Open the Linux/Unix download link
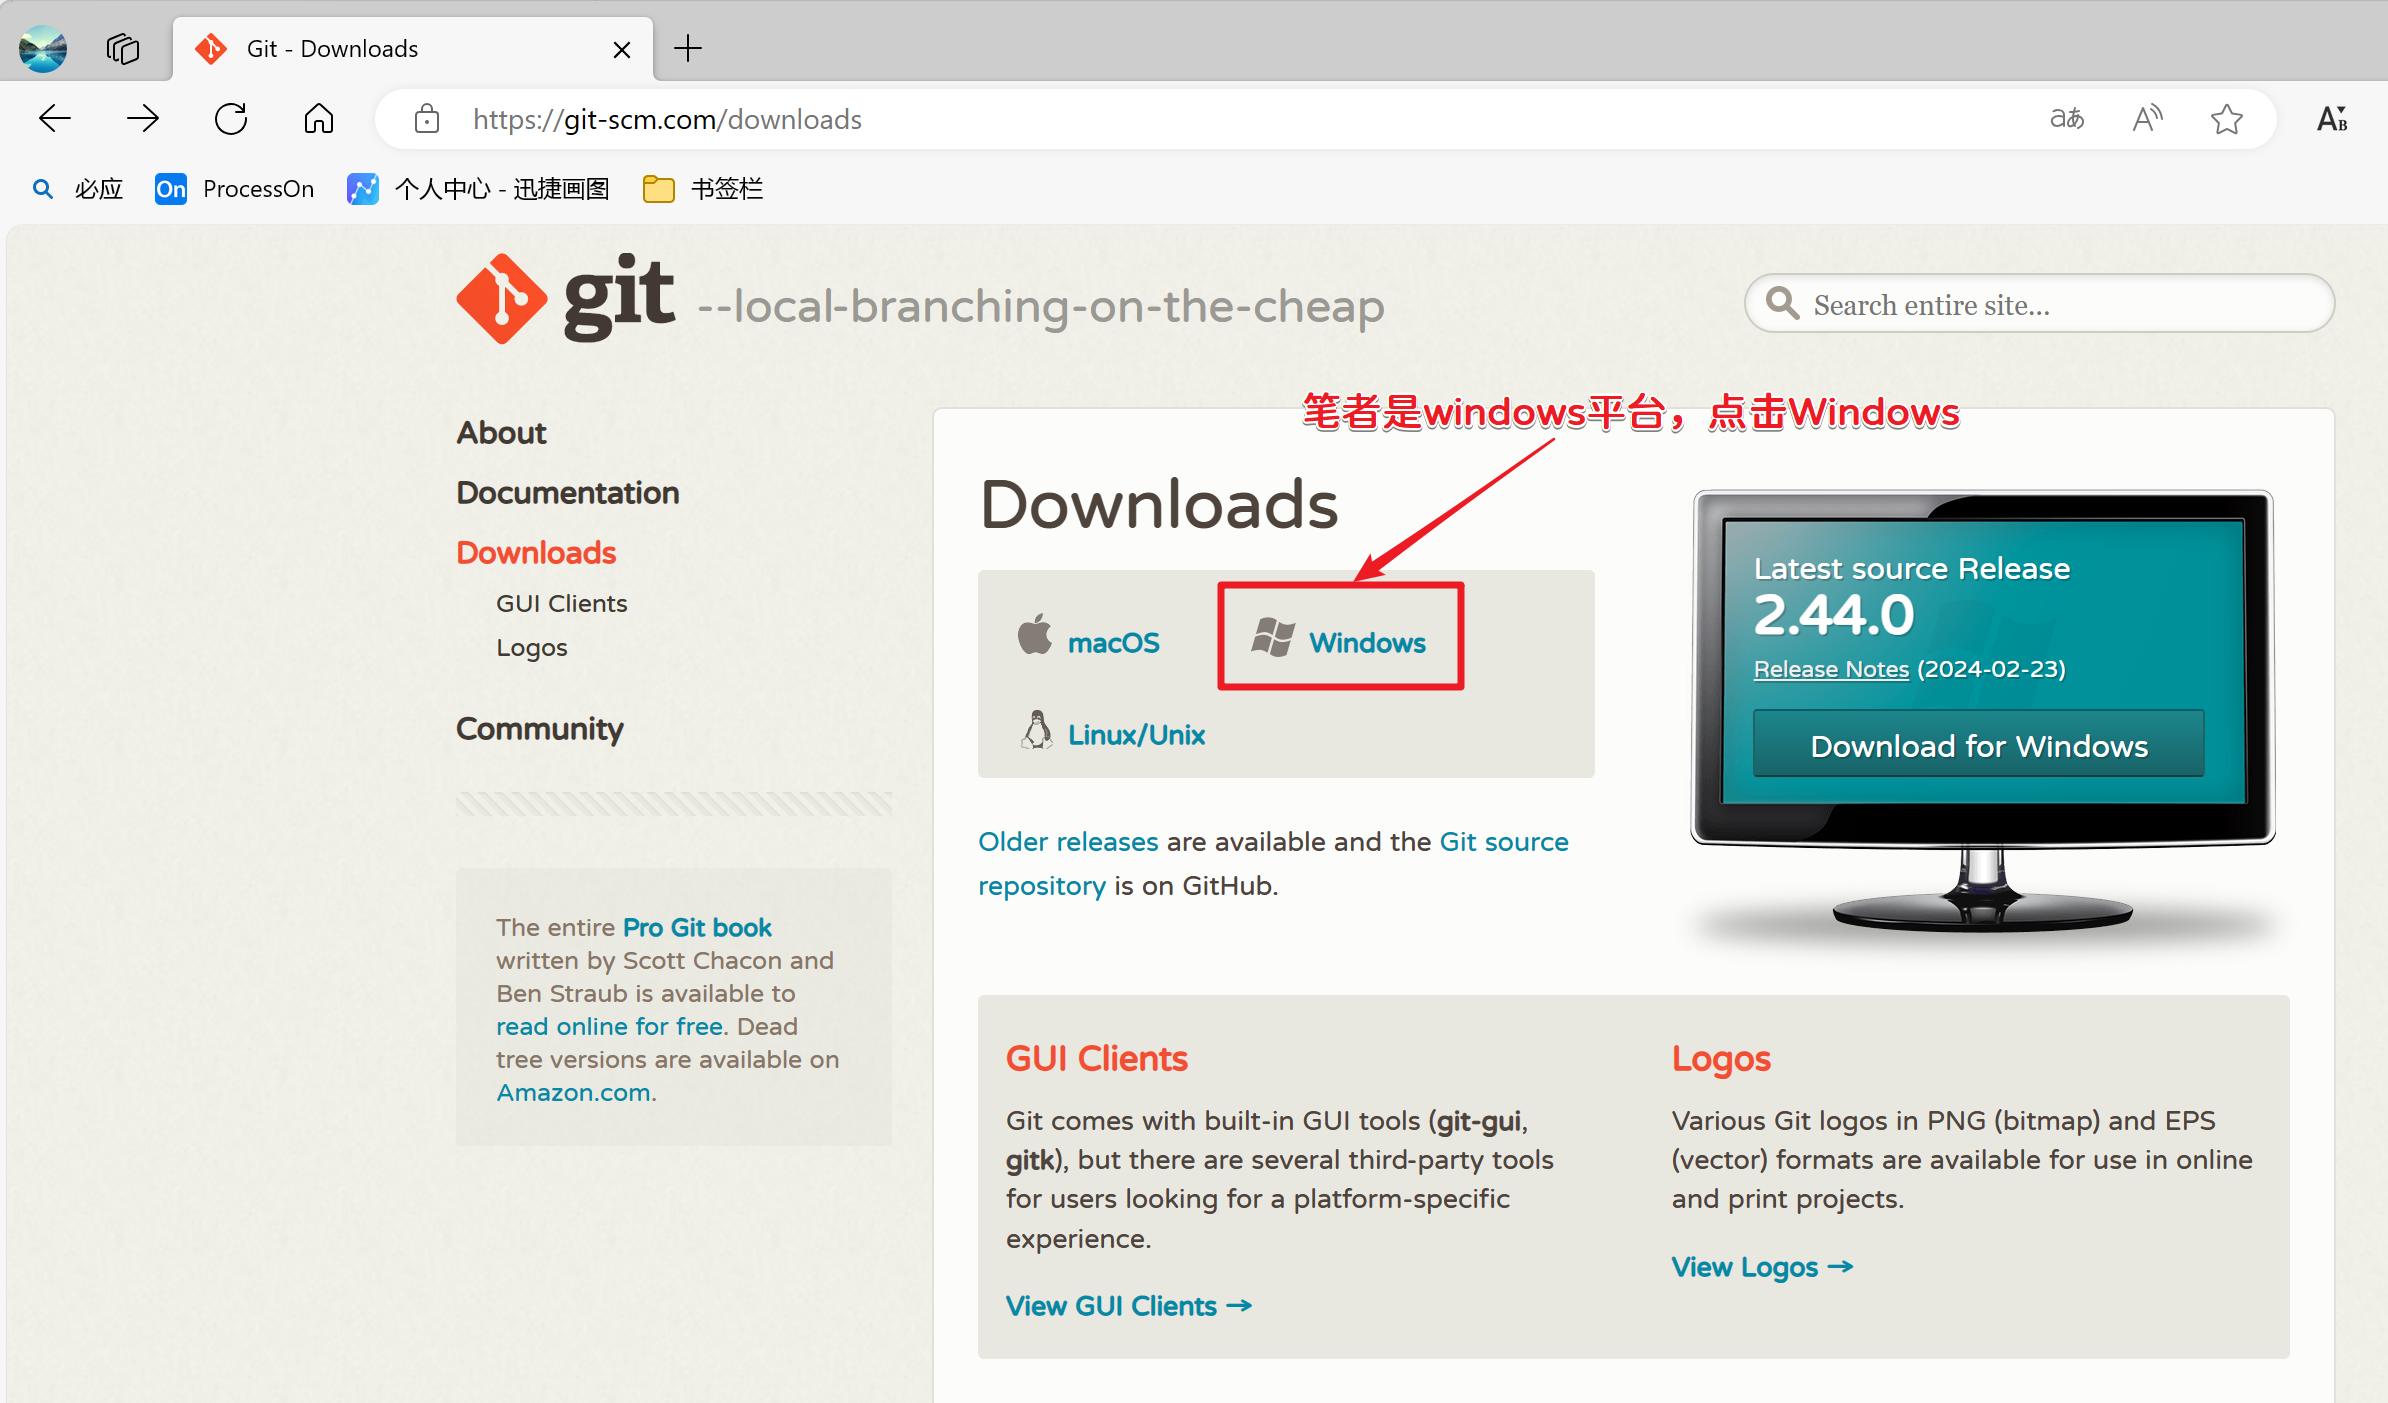 point(1135,735)
